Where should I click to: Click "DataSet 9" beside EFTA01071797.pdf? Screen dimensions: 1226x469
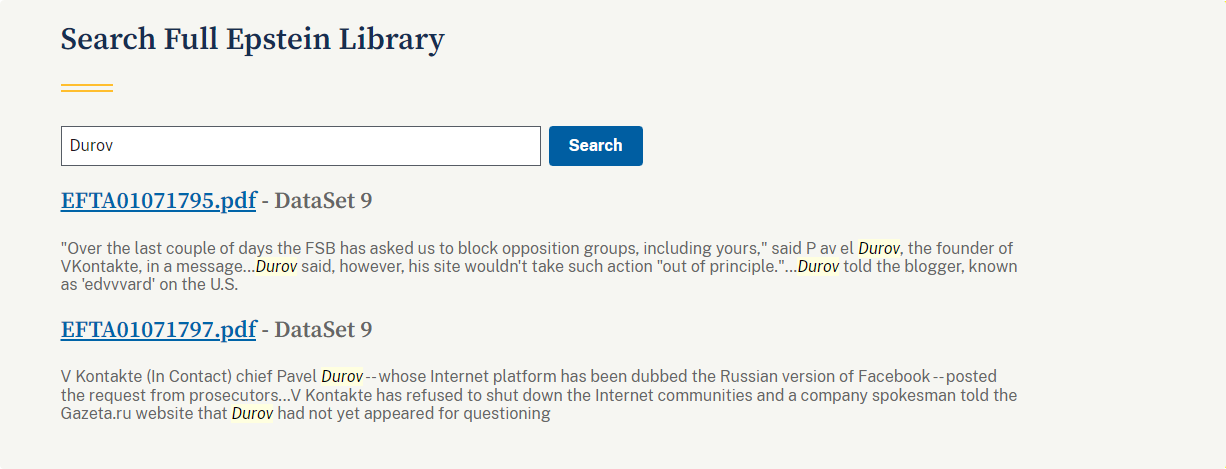pos(323,330)
